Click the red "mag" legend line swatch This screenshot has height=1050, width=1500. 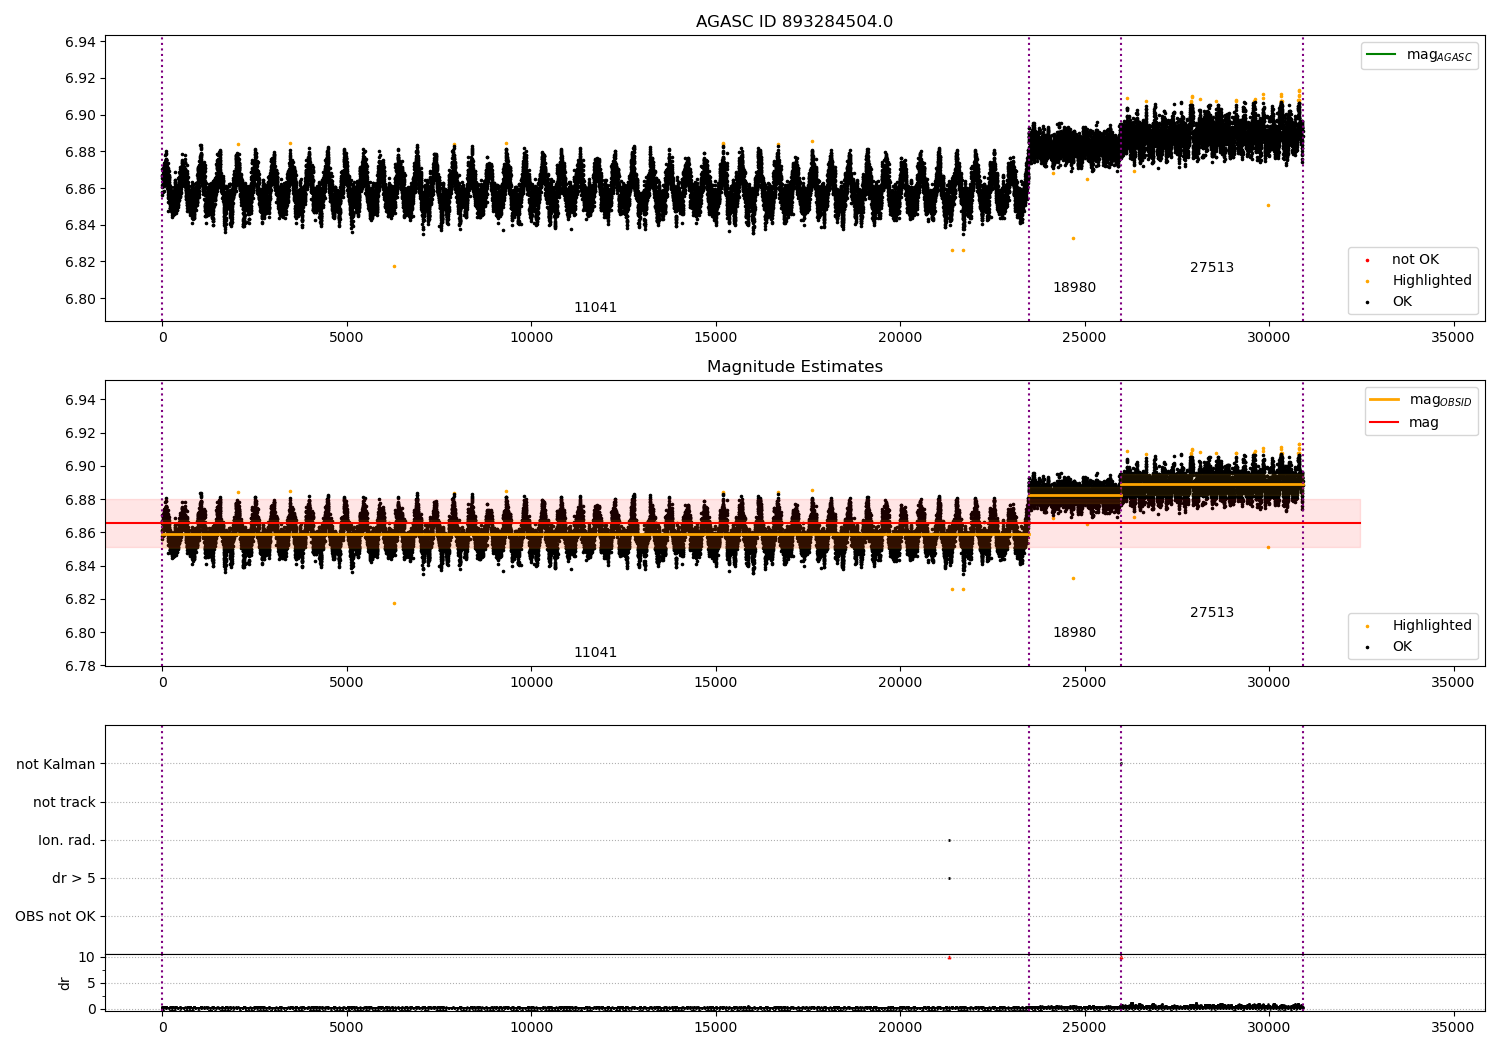(x=1384, y=422)
